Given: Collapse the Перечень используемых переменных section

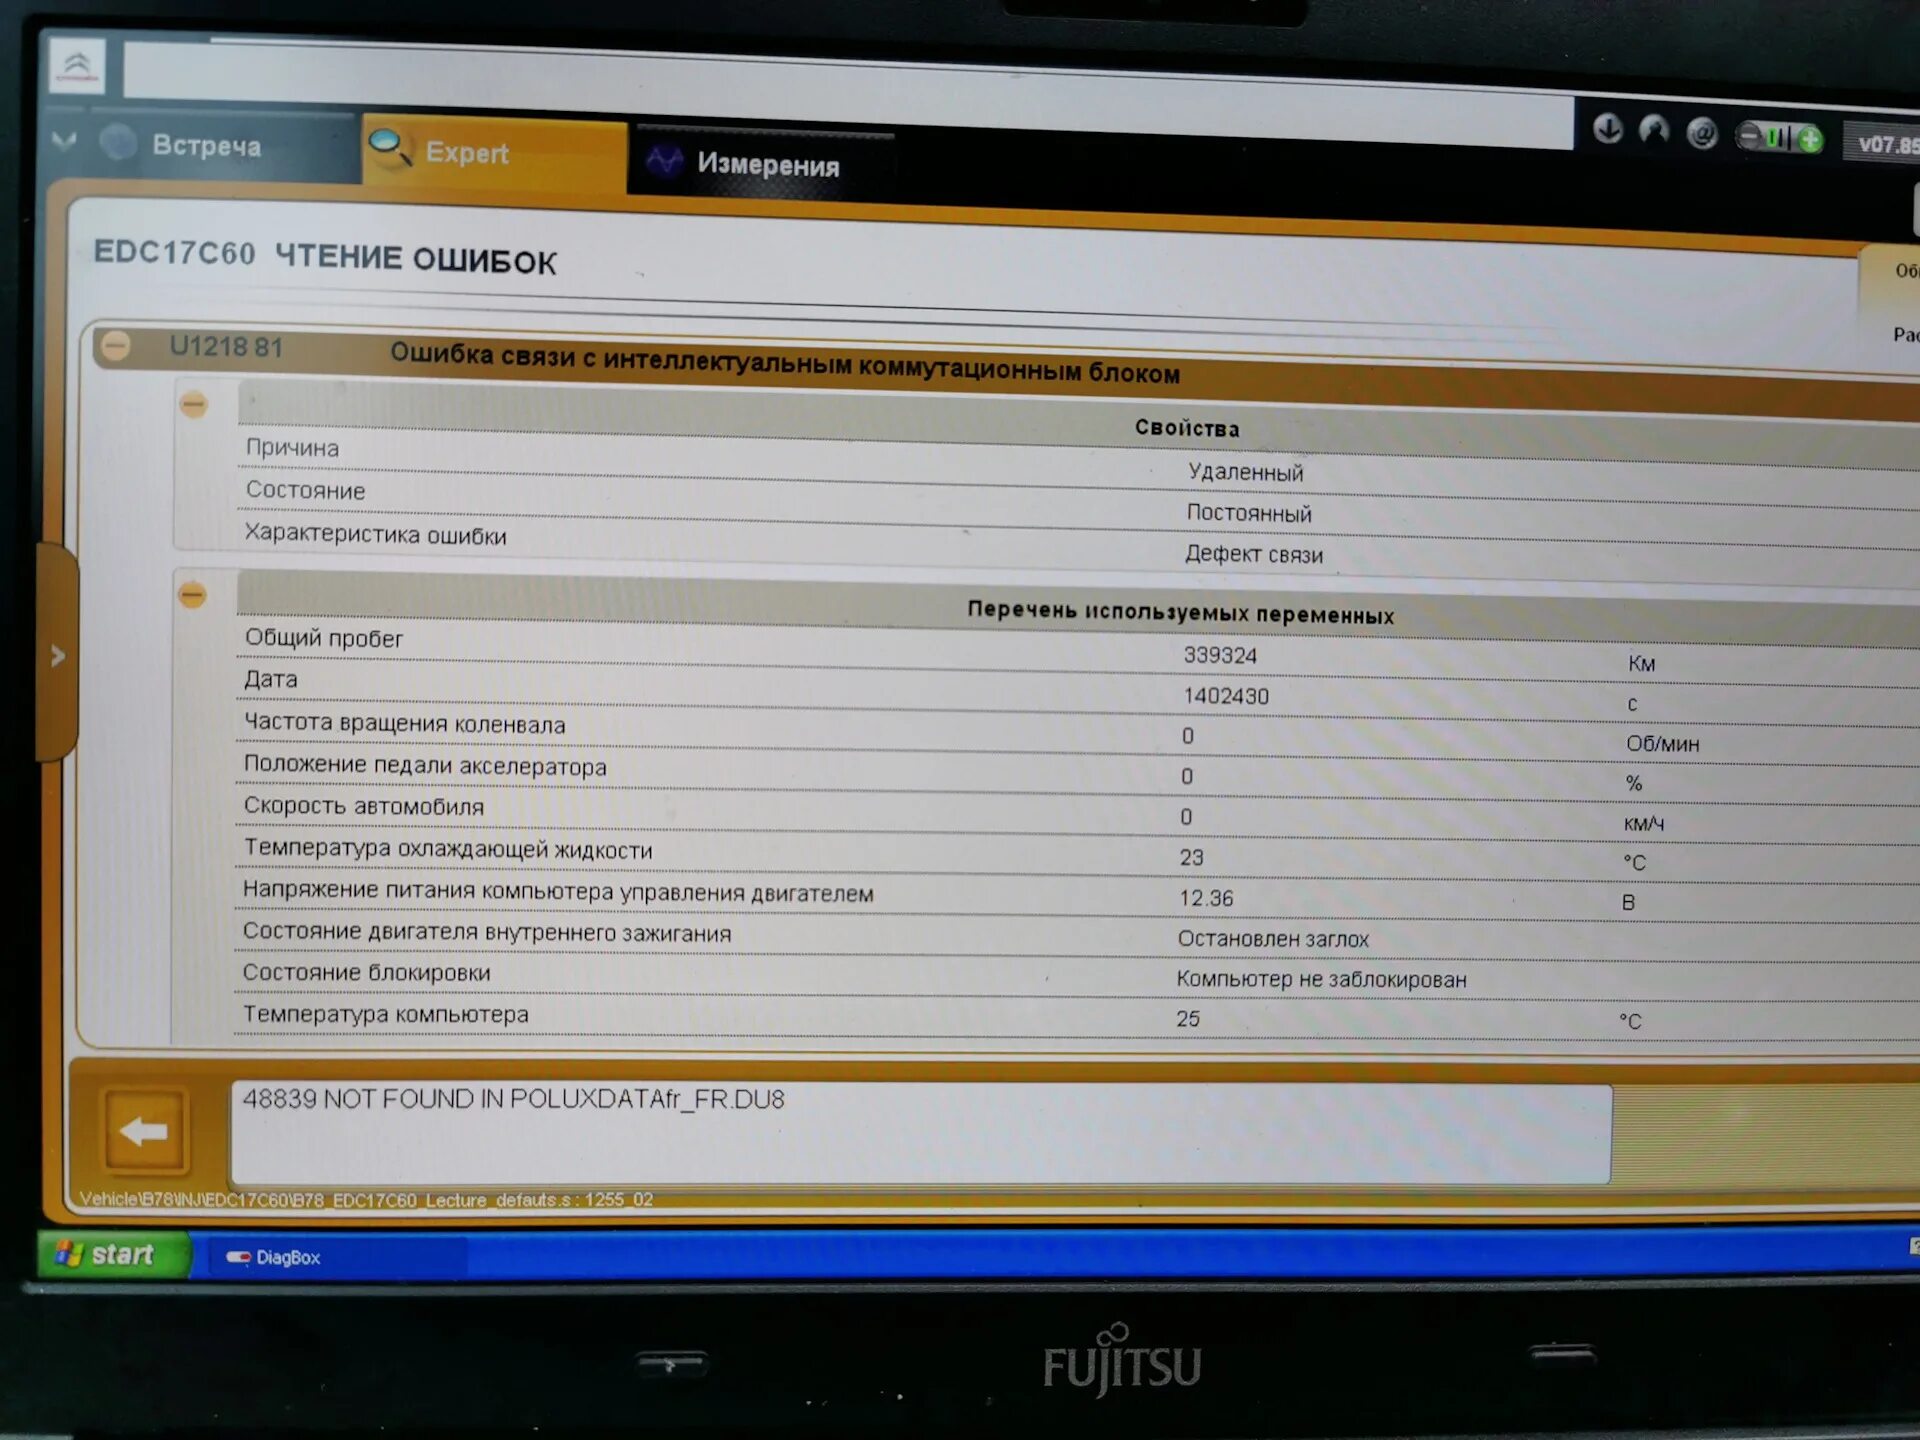Looking at the screenshot, I should pos(192,595).
